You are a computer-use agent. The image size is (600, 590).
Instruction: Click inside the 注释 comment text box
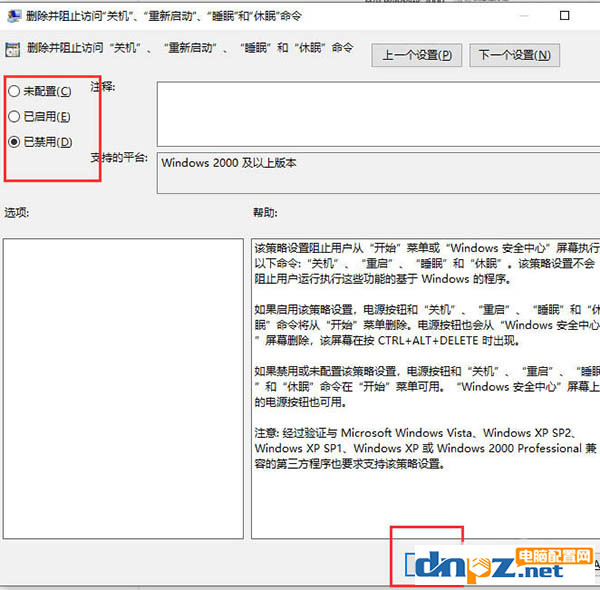click(x=378, y=114)
